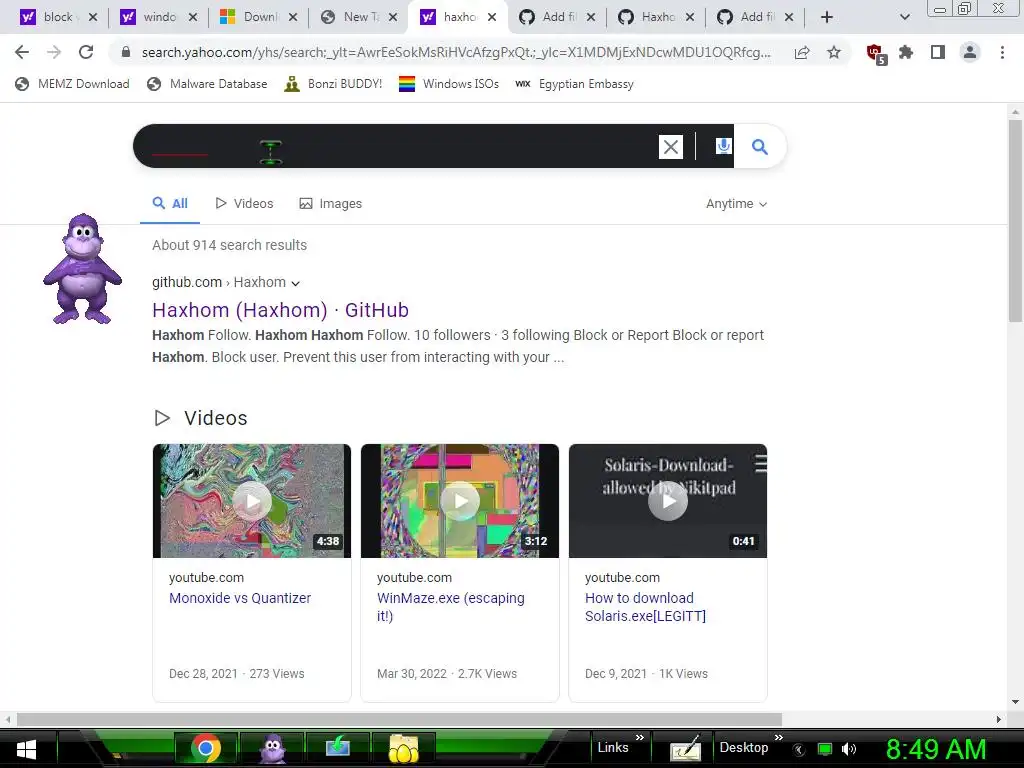Open the BonziBuddy taskbar icon
Image resolution: width=1024 pixels, height=768 pixels.
coord(272,748)
